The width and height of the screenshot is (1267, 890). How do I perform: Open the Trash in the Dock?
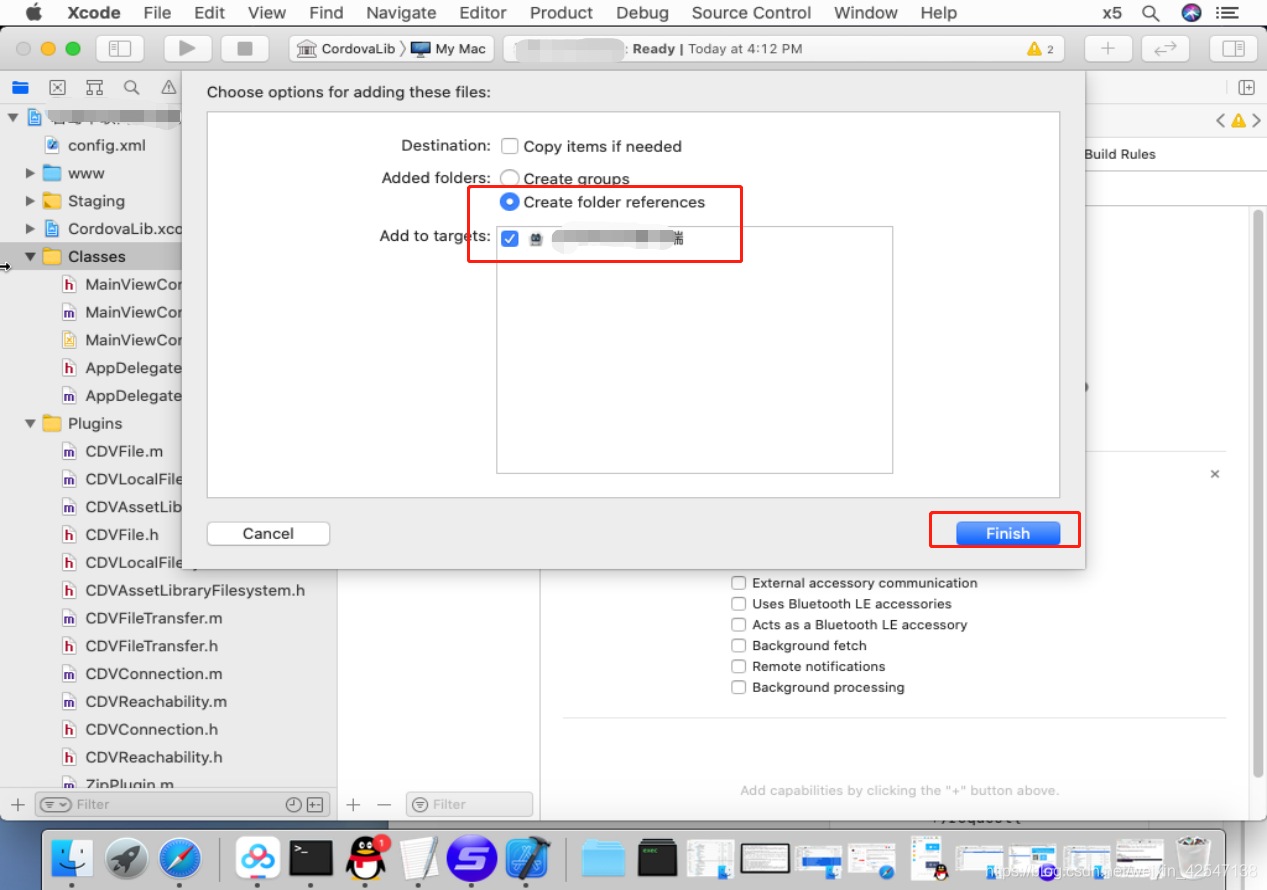coord(1194,858)
